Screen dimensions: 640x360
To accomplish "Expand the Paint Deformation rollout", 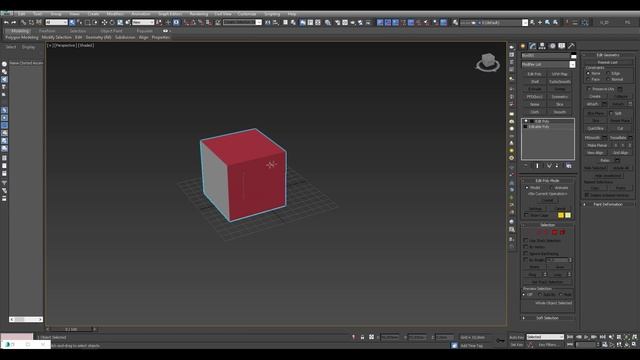I will [x=608, y=204].
